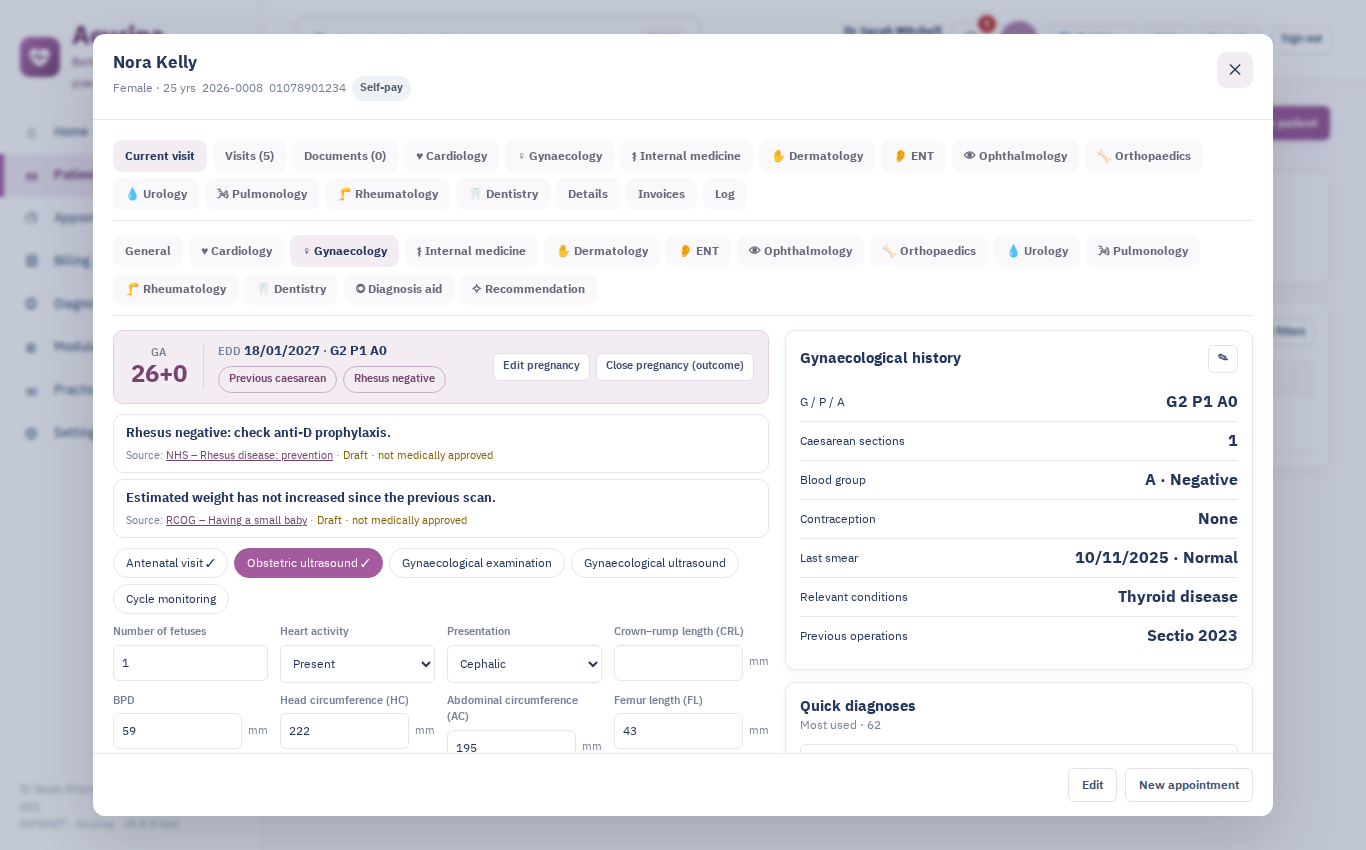Expand the Presentation dropdown showing Cephalic
The height and width of the screenshot is (850, 1366).
click(524, 664)
